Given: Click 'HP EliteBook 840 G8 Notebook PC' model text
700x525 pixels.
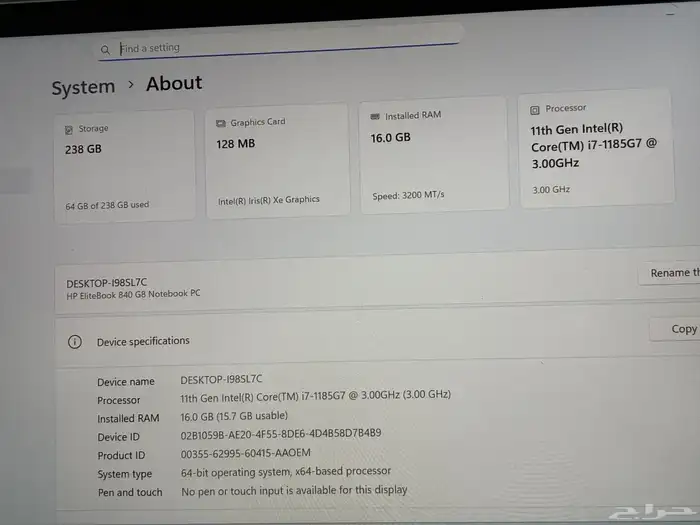Looking at the screenshot, I should point(133,295).
